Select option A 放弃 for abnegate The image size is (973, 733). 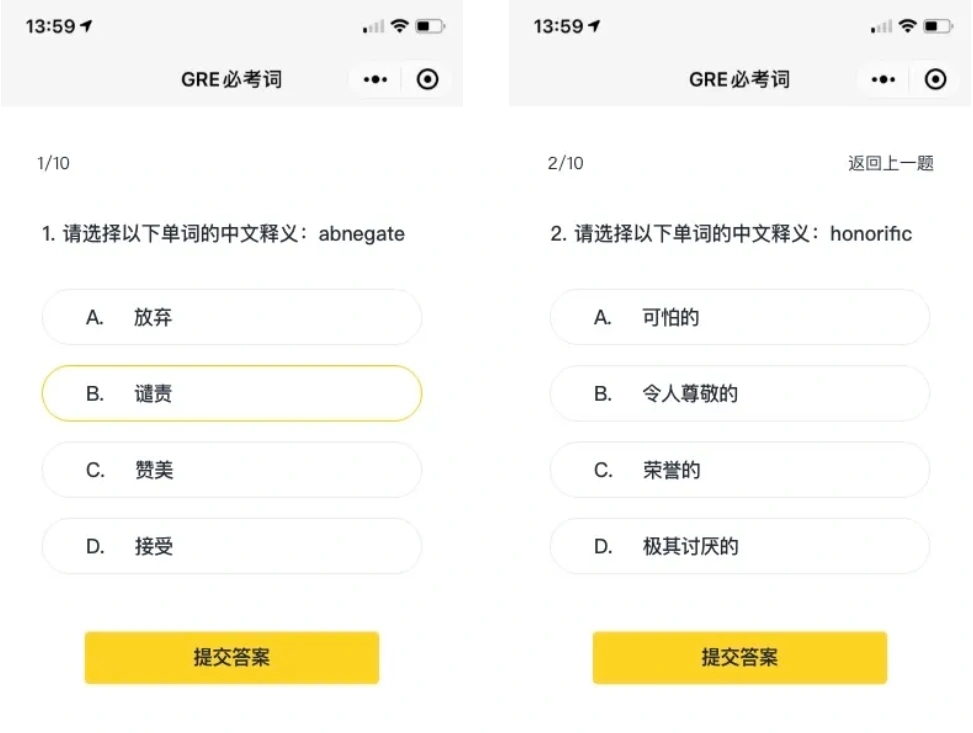click(x=232, y=317)
